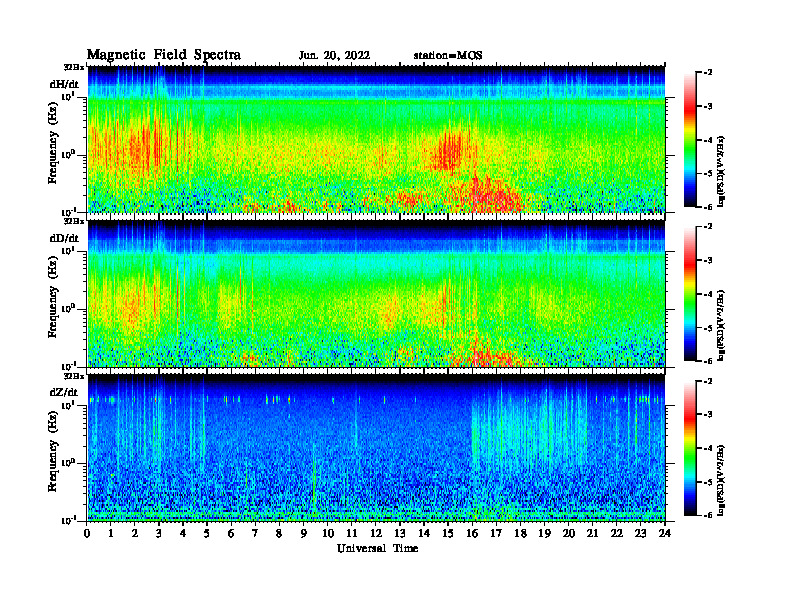Click the "Magnetic Field Spectra" title
The image size is (792, 612).
164,55
